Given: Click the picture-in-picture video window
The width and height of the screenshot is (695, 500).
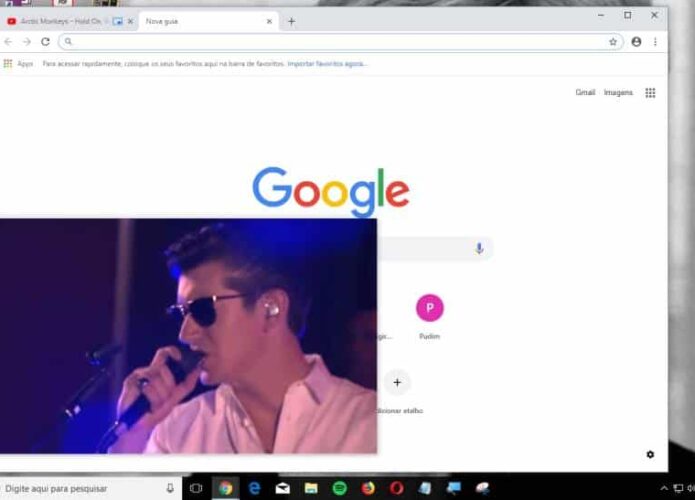Looking at the screenshot, I should [188, 336].
